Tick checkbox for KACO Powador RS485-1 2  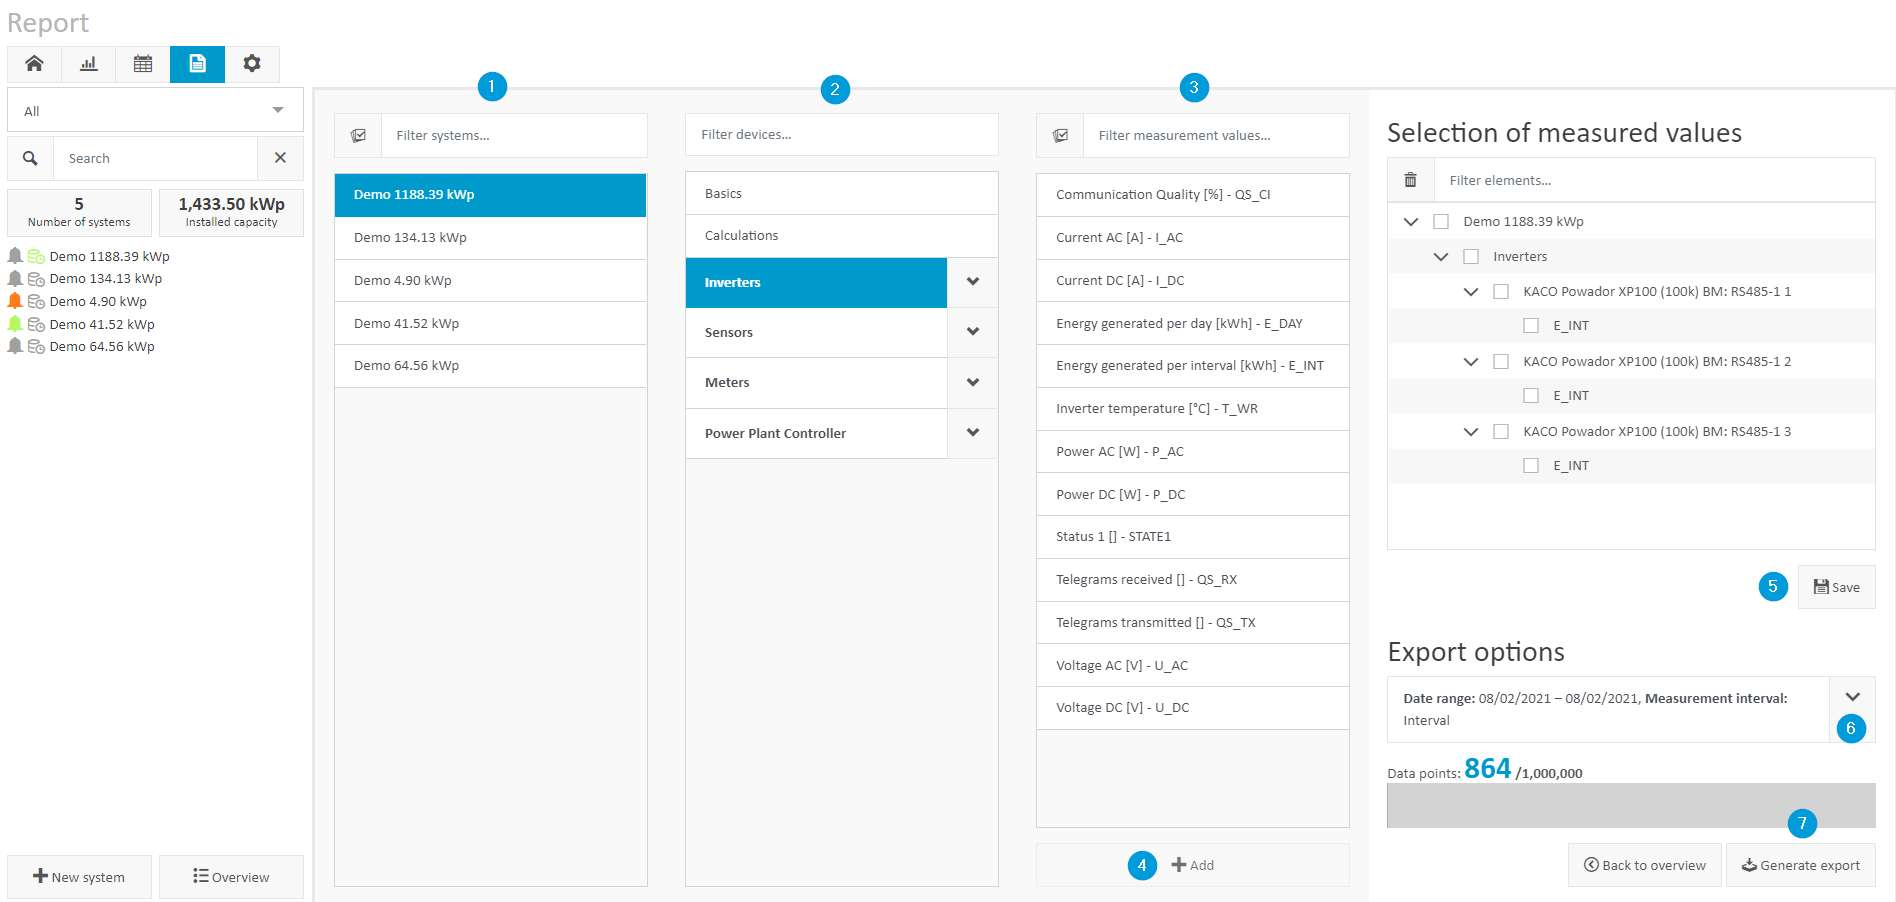click(1501, 361)
